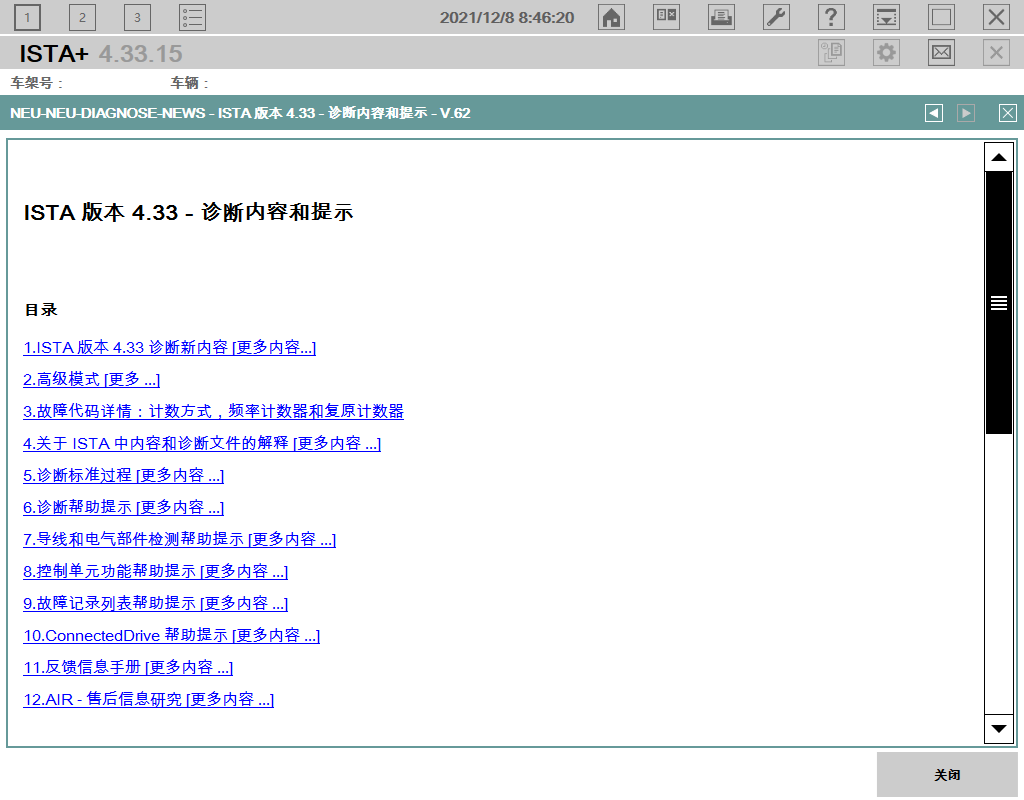Viewport: 1024px width, 800px height.
Task: Click the print icon
Action: (722, 18)
